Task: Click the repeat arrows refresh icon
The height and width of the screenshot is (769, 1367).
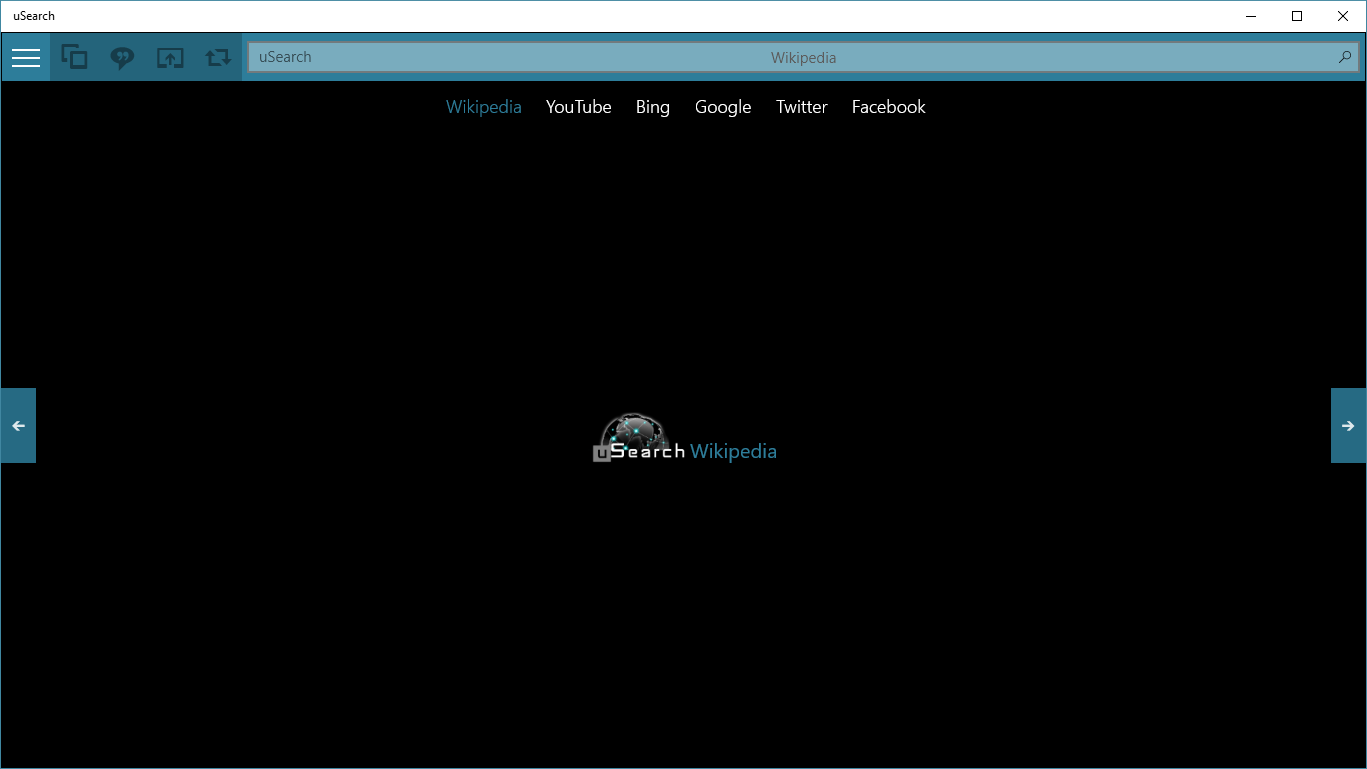Action: [218, 57]
